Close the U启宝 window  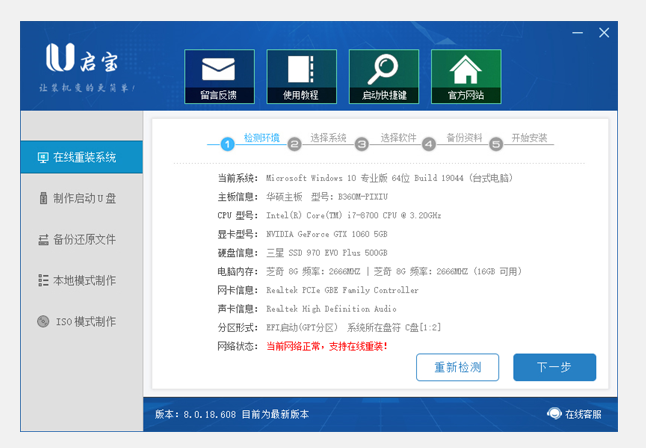click(x=604, y=33)
